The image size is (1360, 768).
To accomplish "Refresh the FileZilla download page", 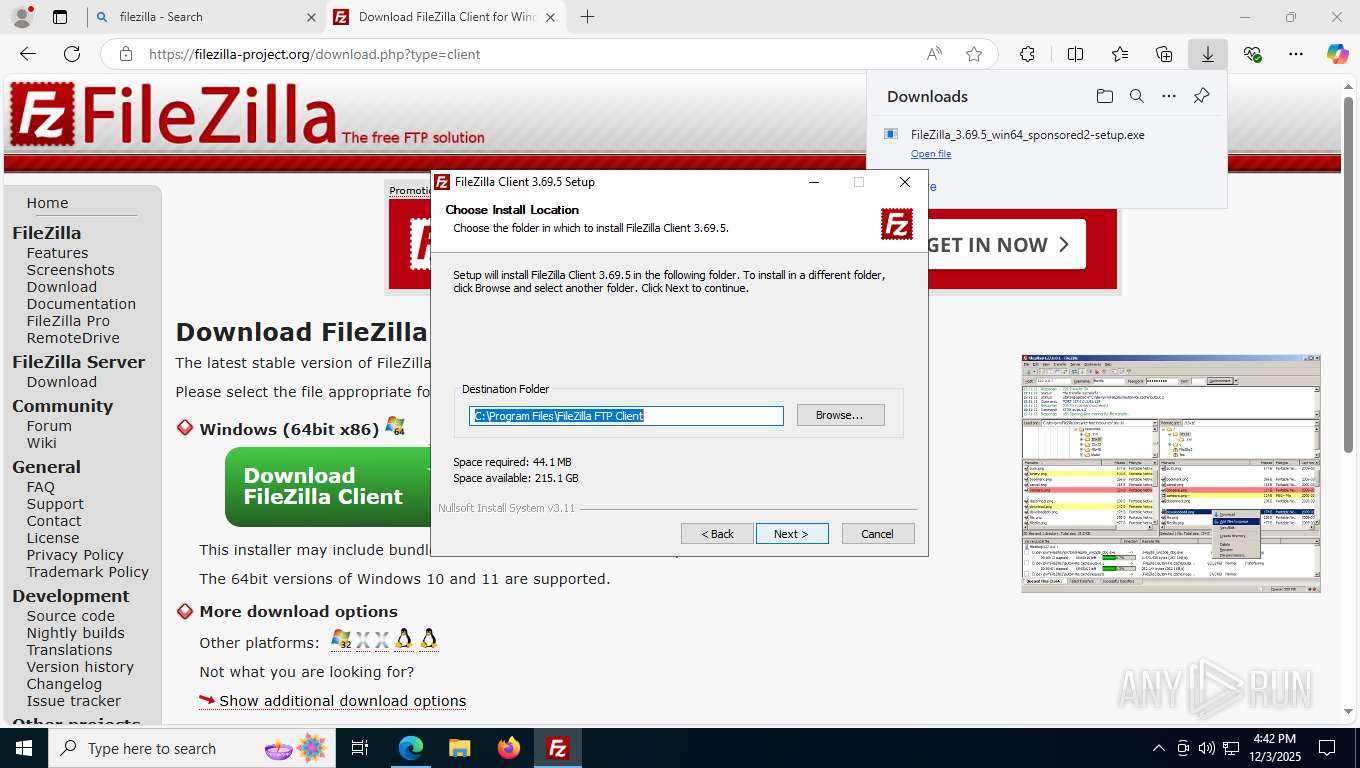I will [72, 54].
